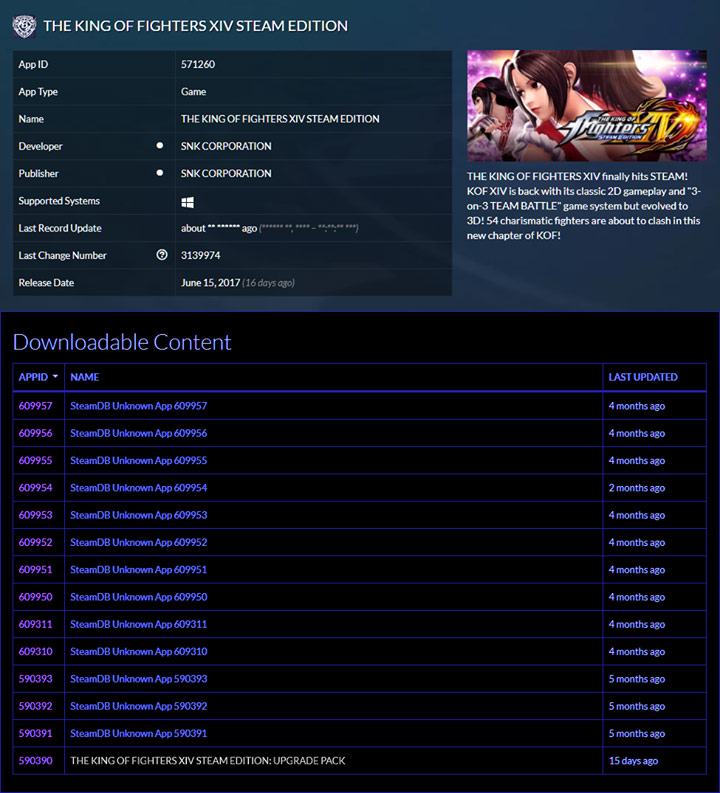The image size is (720, 793).
Task: Open SteamDB Unknown App 590391 link
Action: 139,734
